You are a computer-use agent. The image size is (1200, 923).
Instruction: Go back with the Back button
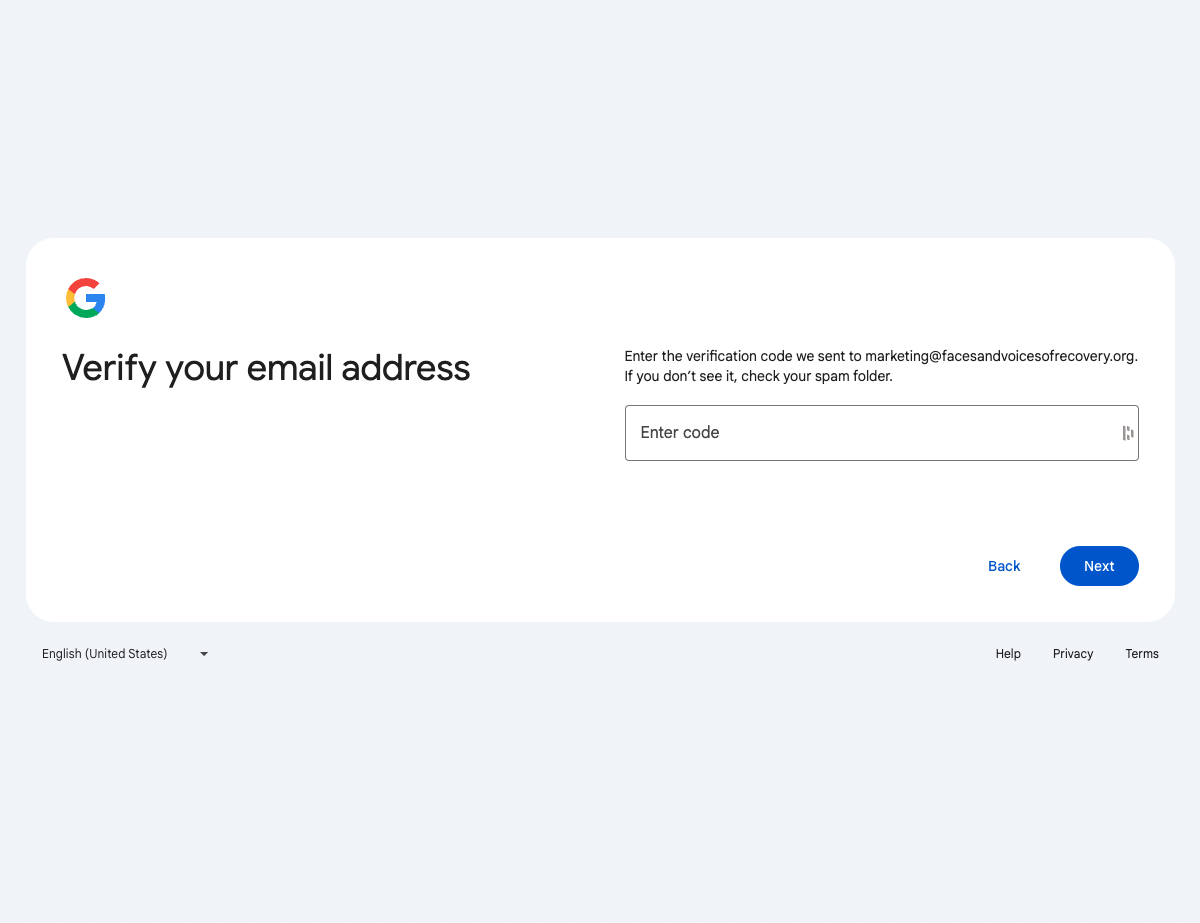pos(1003,566)
